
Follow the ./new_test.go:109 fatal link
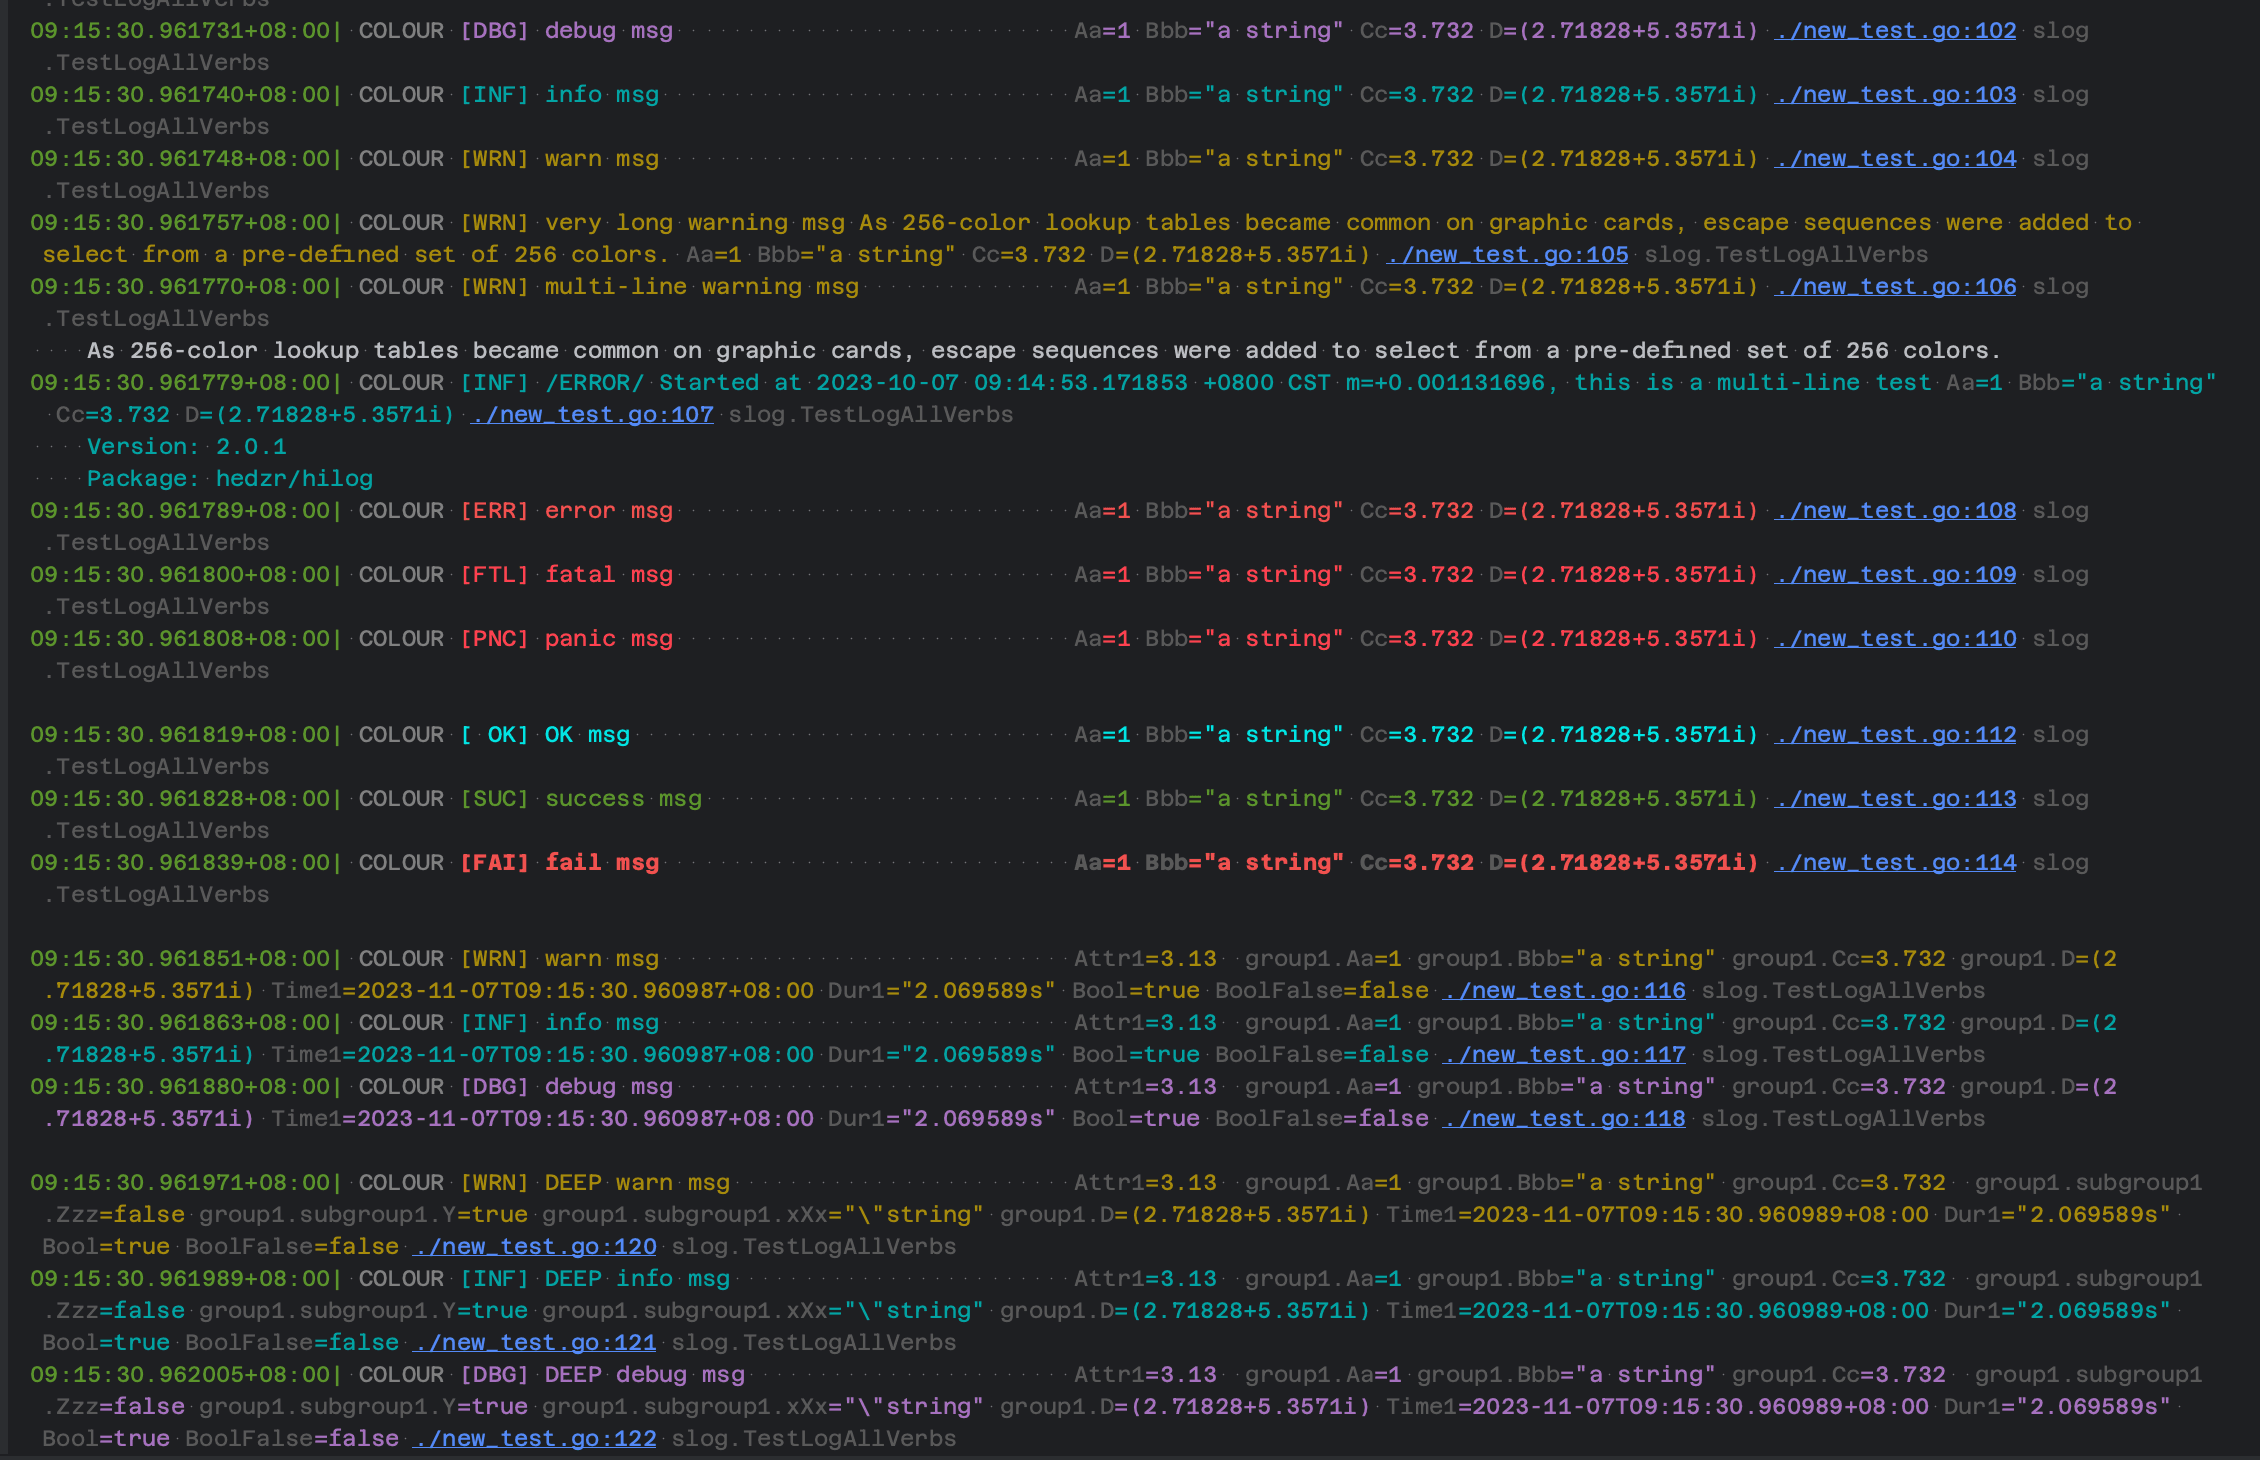click(1895, 575)
